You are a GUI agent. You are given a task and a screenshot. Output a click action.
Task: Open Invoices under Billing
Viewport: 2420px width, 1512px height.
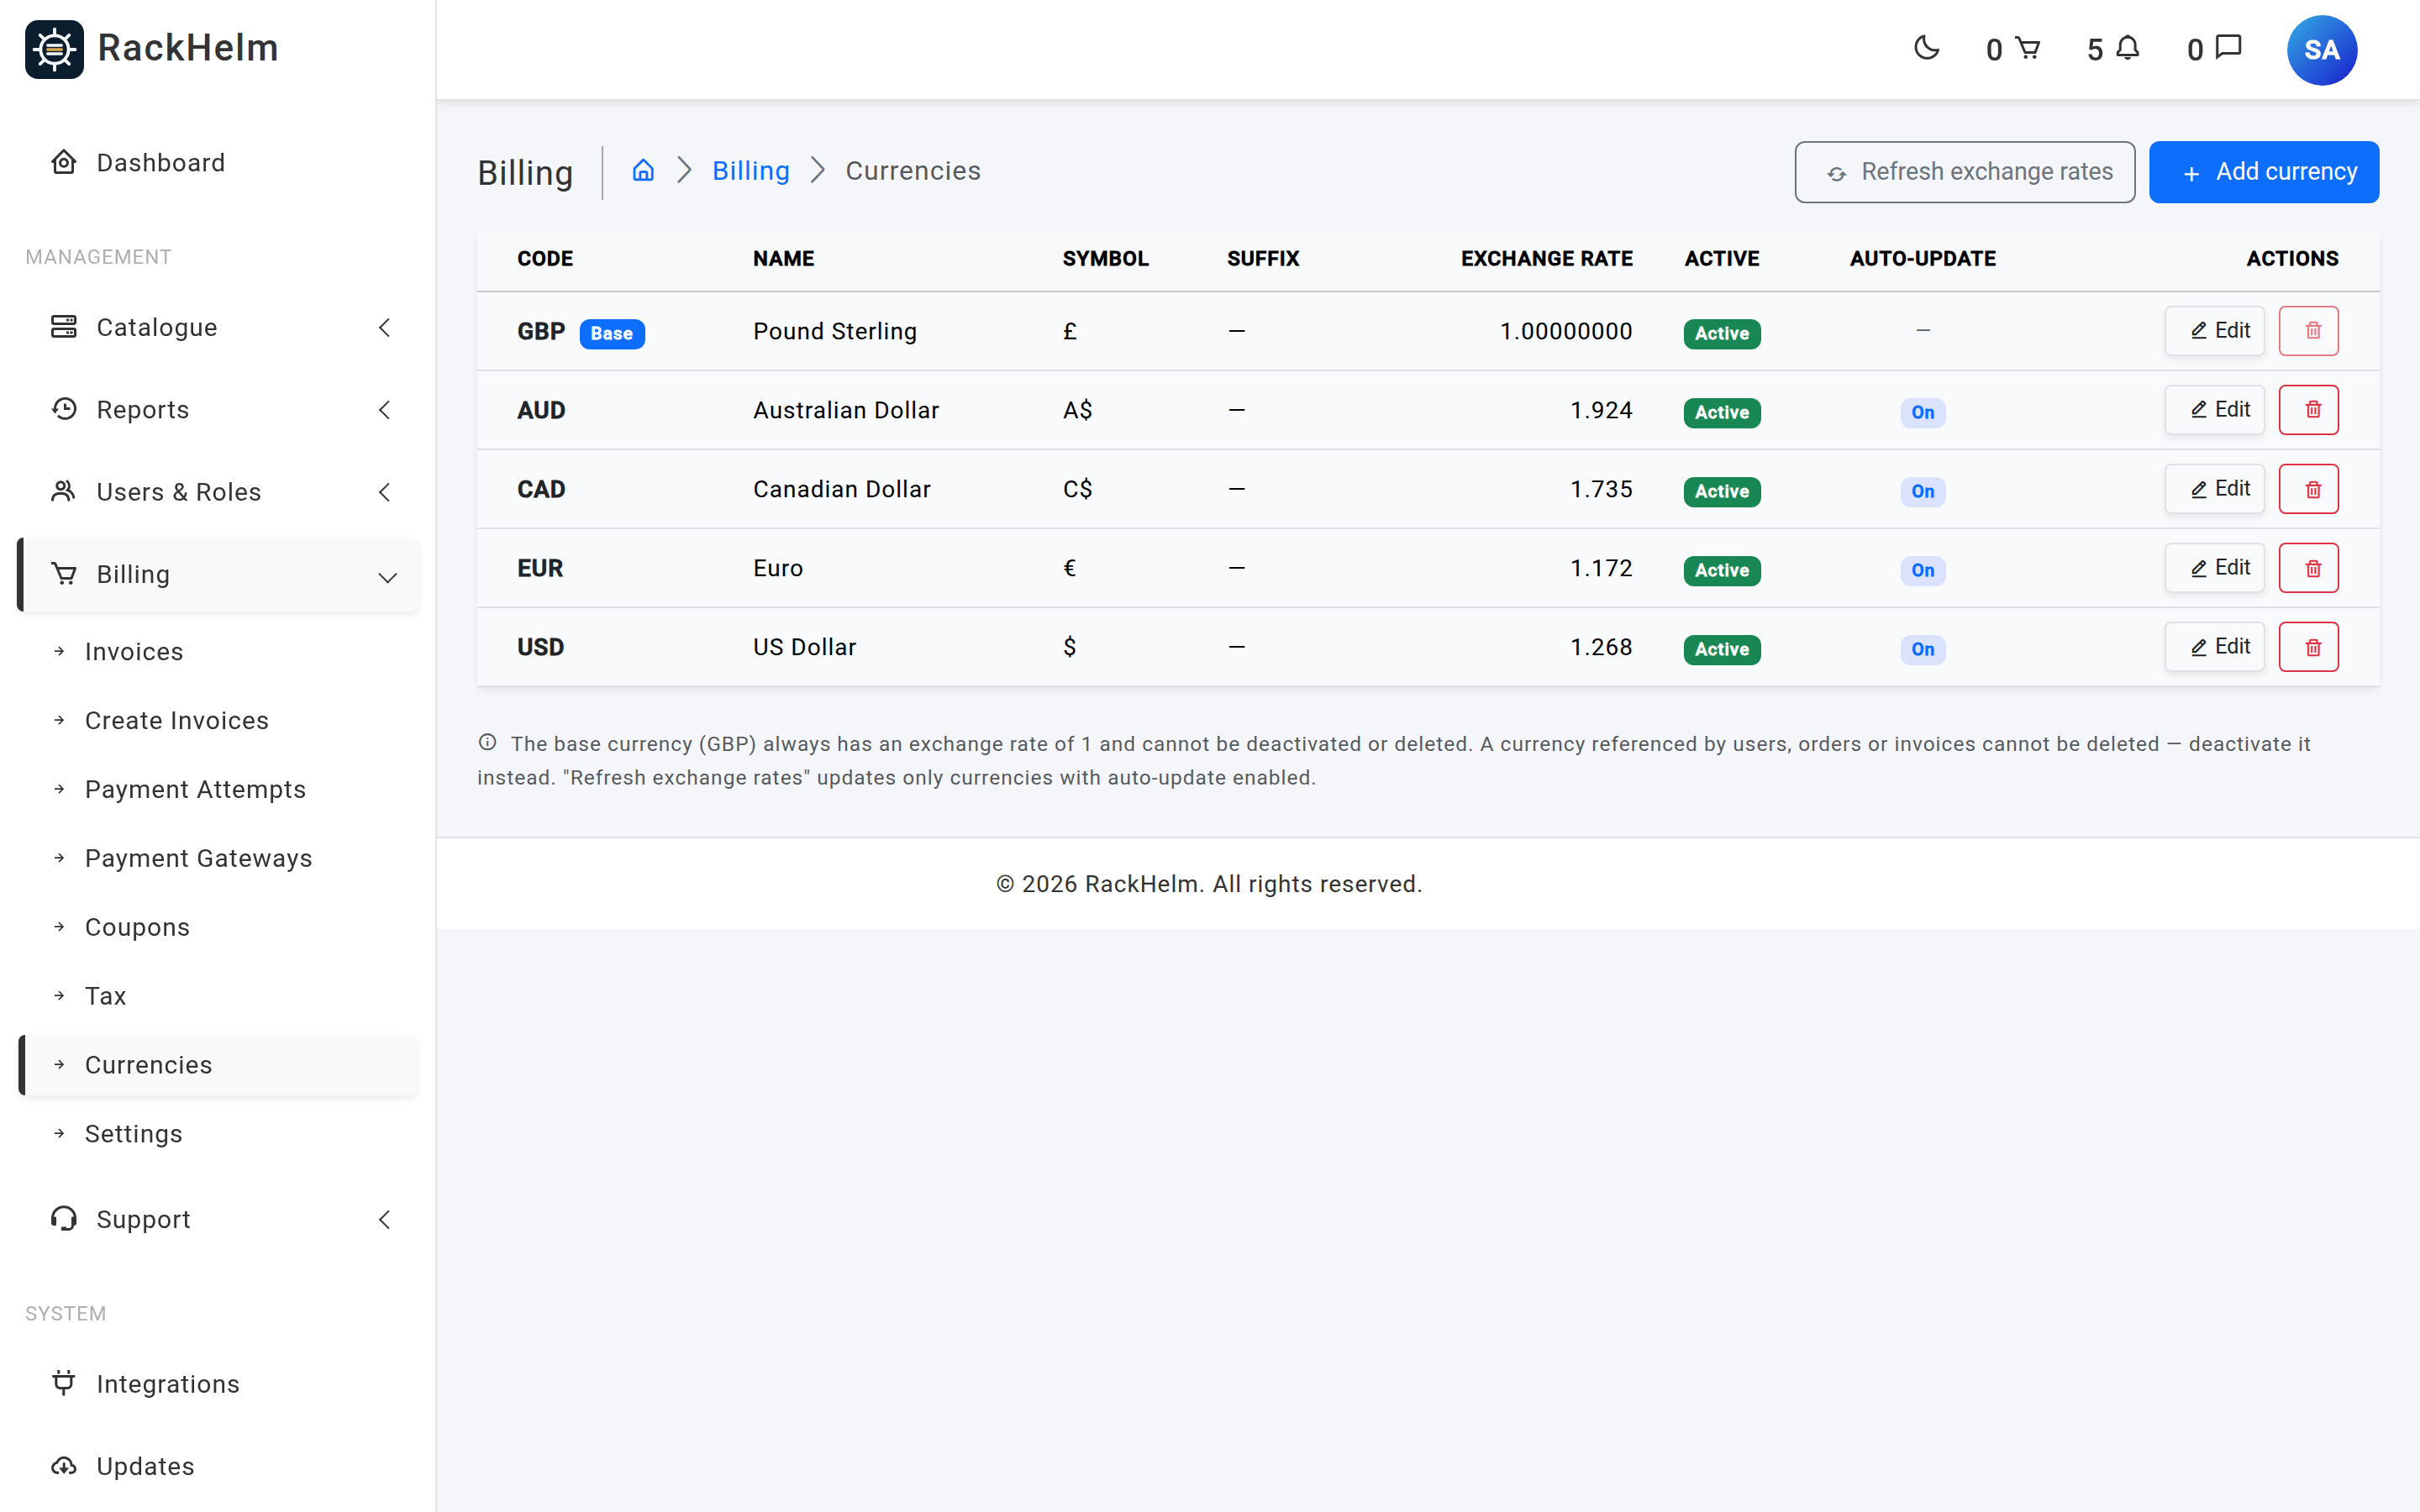click(218, 652)
